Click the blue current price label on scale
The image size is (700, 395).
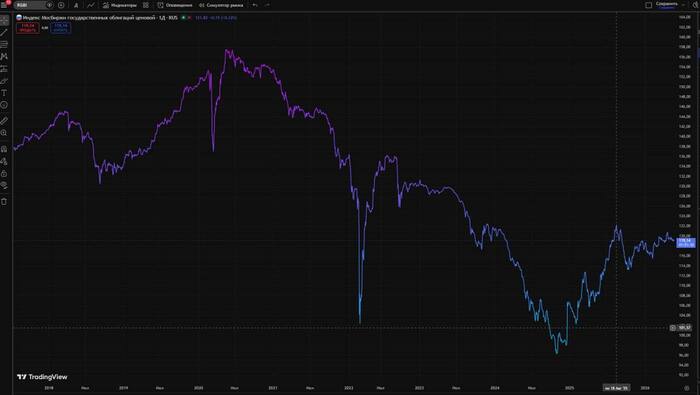(686, 243)
